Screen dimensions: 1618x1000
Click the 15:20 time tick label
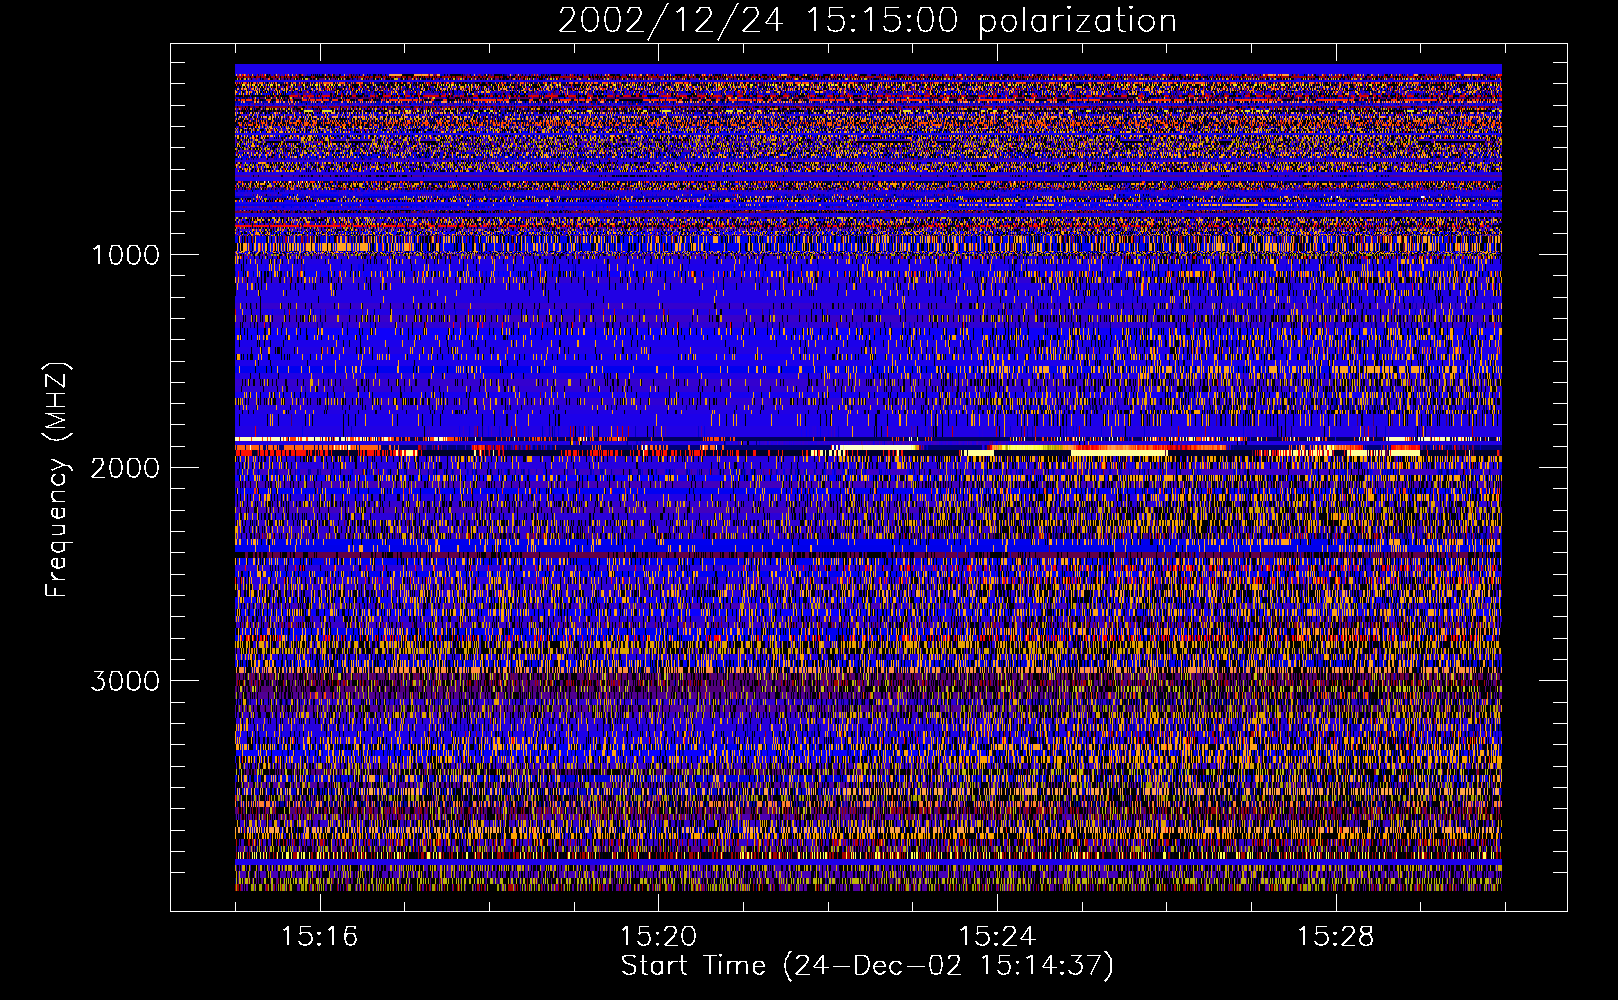click(x=658, y=937)
